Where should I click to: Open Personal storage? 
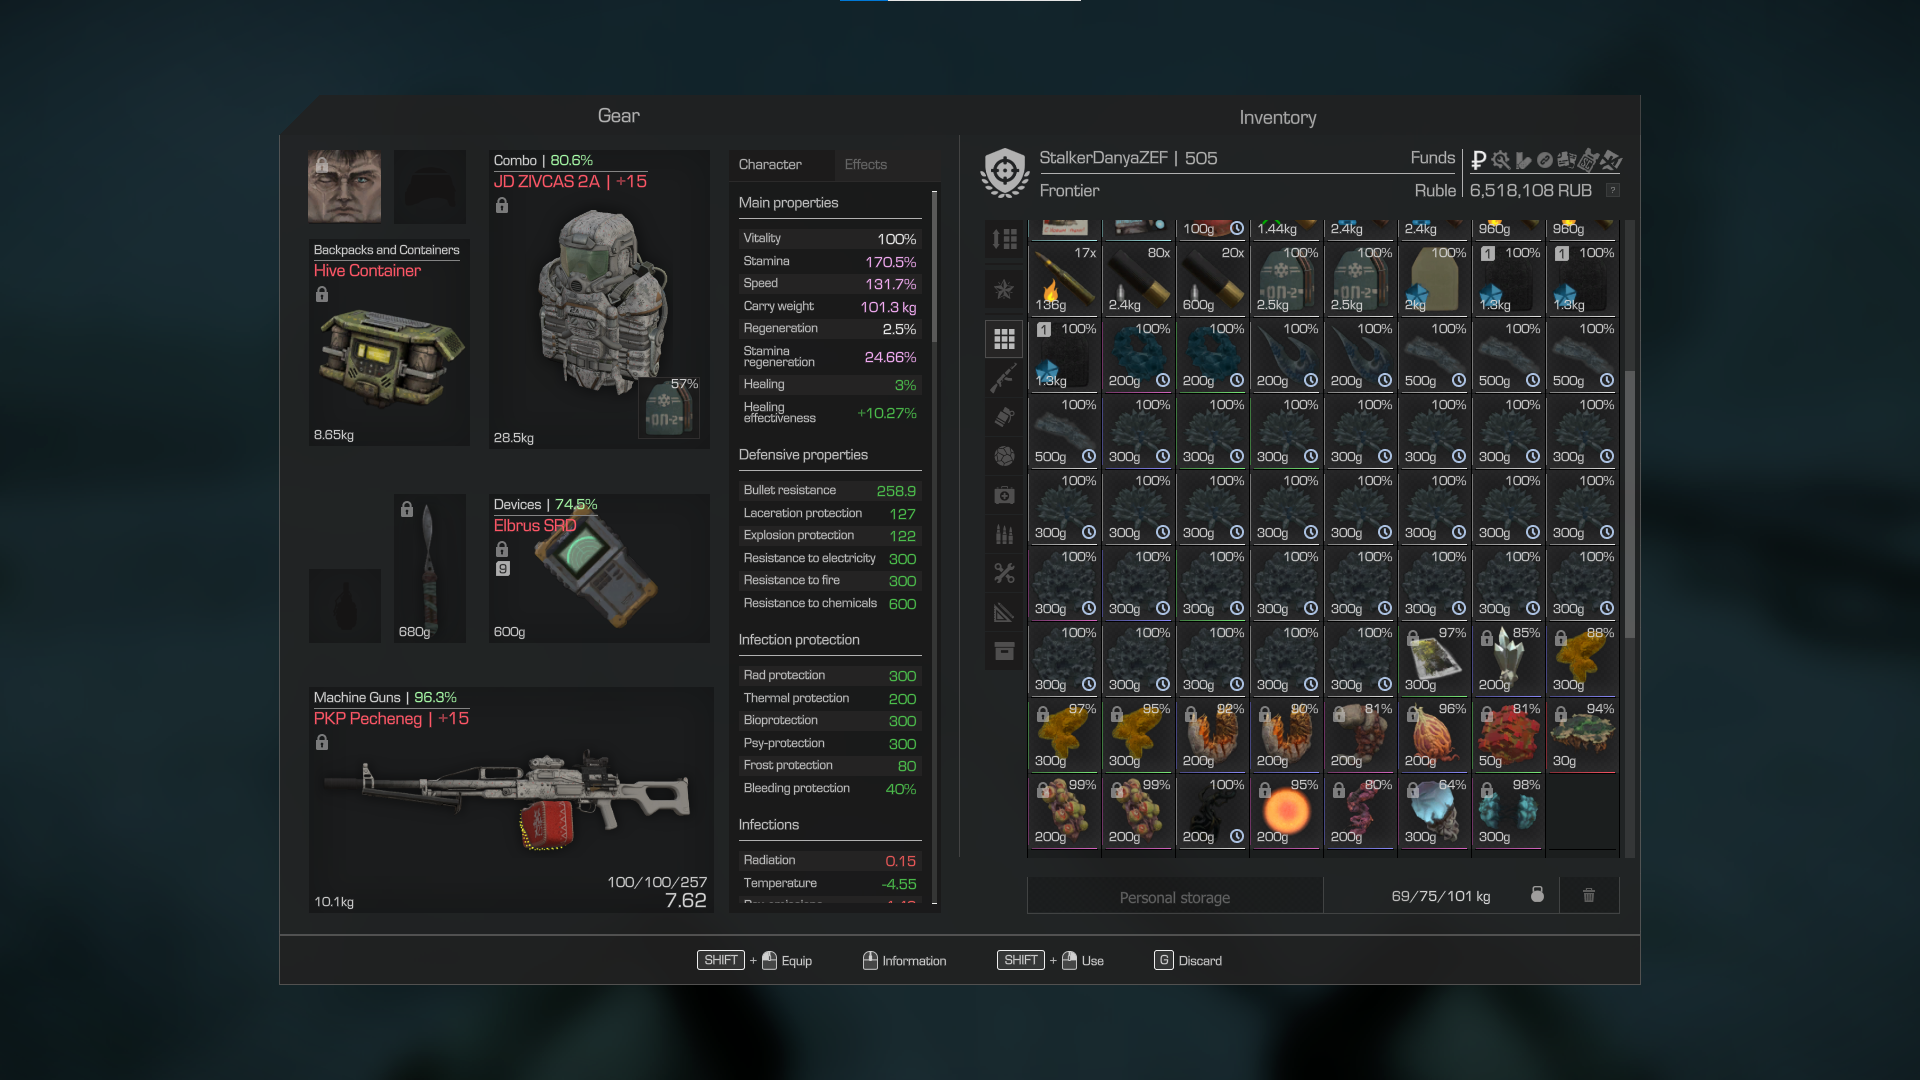tap(1175, 897)
